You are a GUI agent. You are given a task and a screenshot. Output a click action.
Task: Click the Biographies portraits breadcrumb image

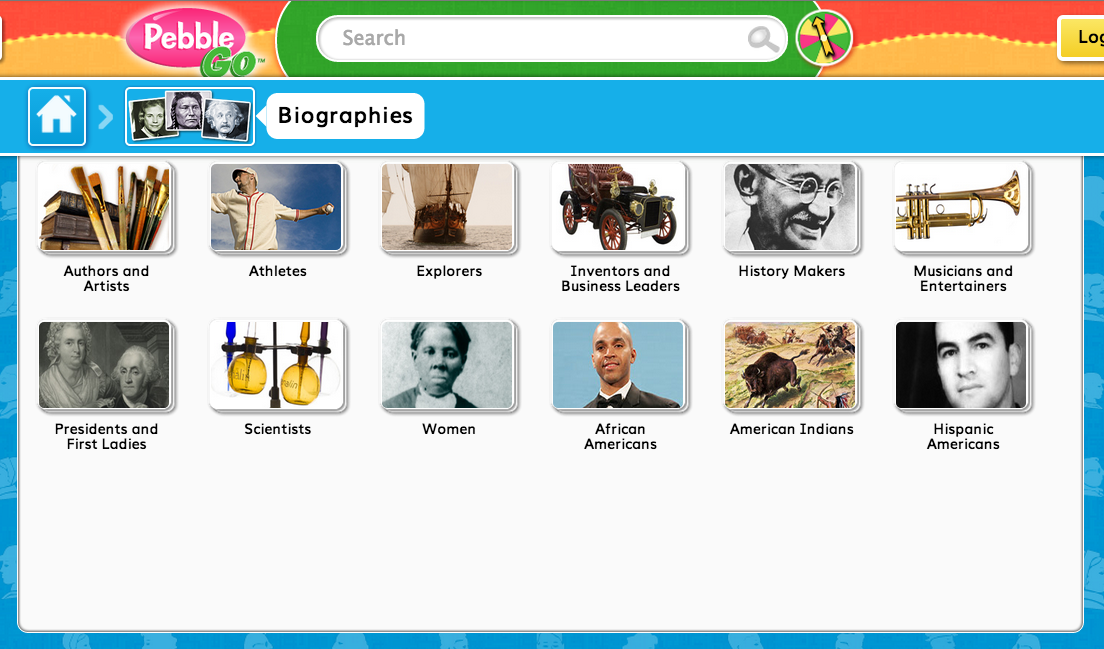point(190,116)
